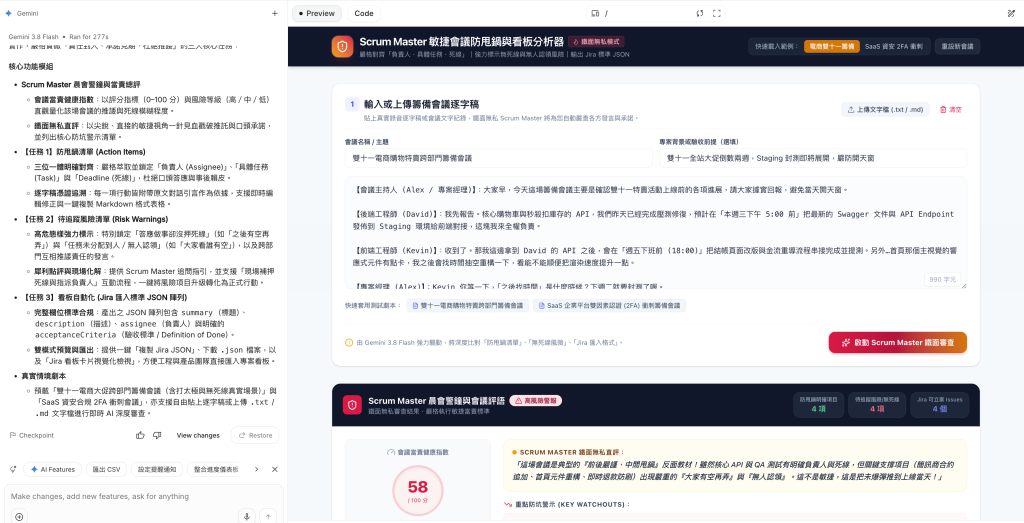Click the Checkpoint flag icon
Viewport: 1024px width, 523px height.
pyautogui.click(x=12, y=435)
